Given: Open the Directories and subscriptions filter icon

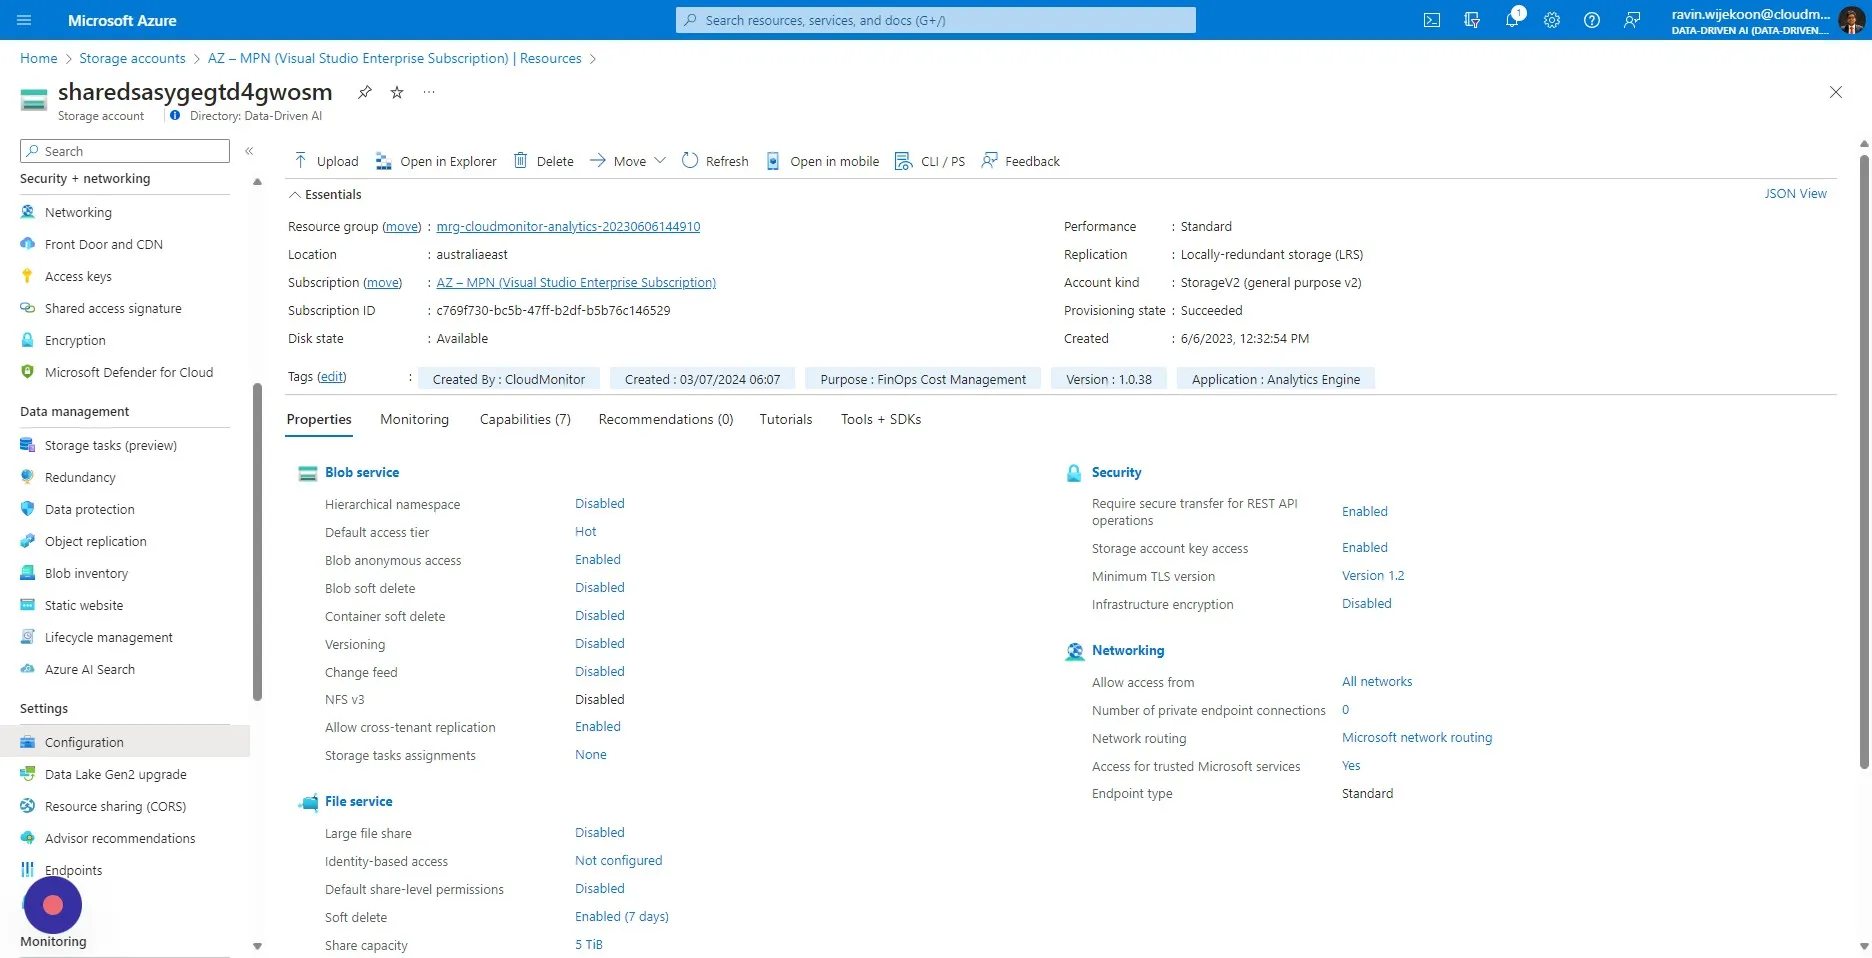Looking at the screenshot, I should pos(1472,20).
